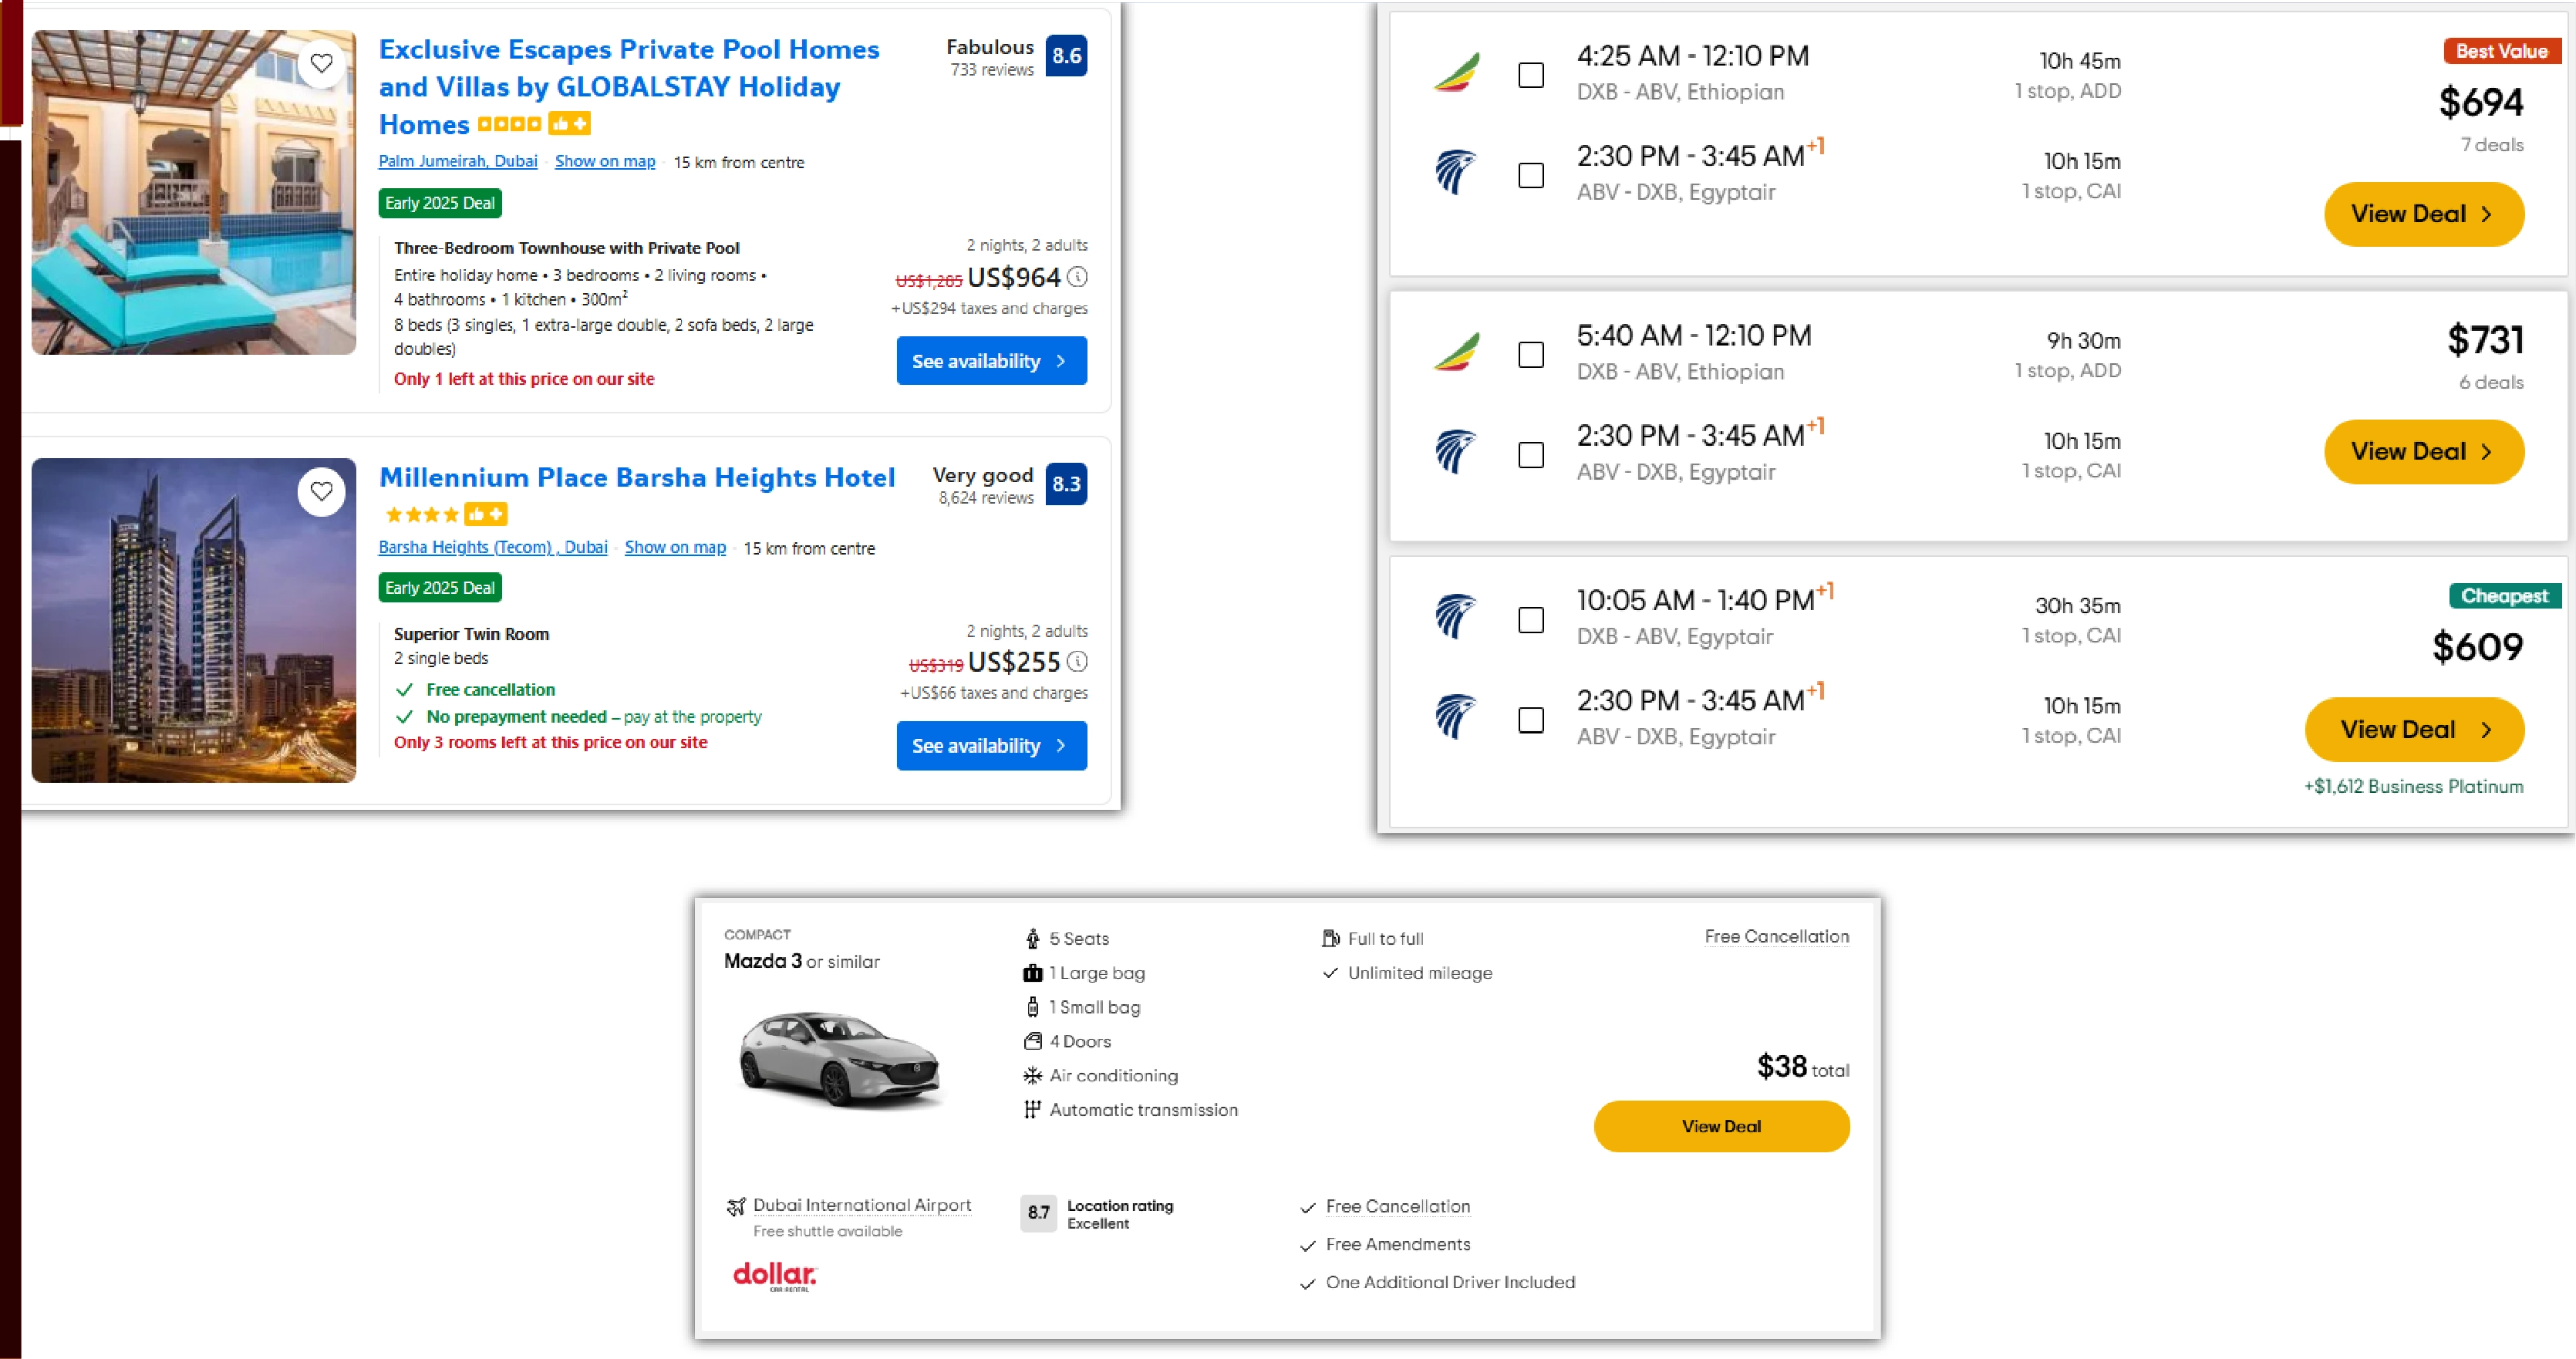Click Egyptair logo on the Cheapest $609 deal
Image resolution: width=2576 pixels, height=1359 pixels.
[x=1456, y=618]
